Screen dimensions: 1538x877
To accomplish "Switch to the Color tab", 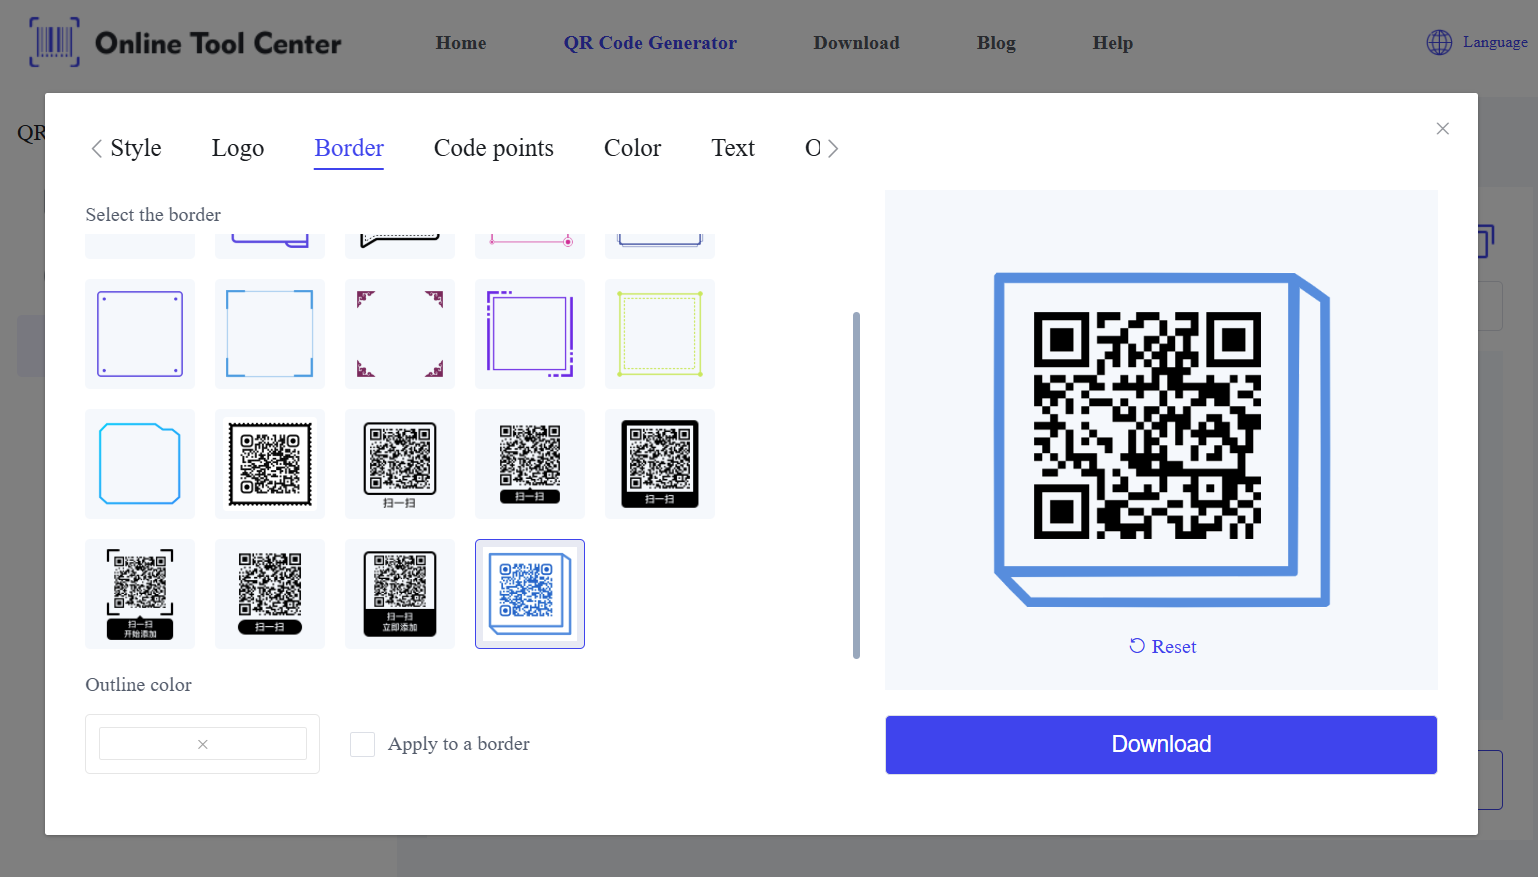I will point(633,148).
